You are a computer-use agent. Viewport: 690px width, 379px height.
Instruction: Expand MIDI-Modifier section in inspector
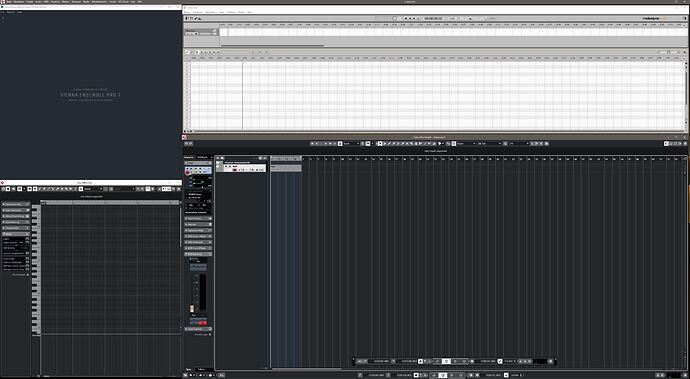pos(198,242)
